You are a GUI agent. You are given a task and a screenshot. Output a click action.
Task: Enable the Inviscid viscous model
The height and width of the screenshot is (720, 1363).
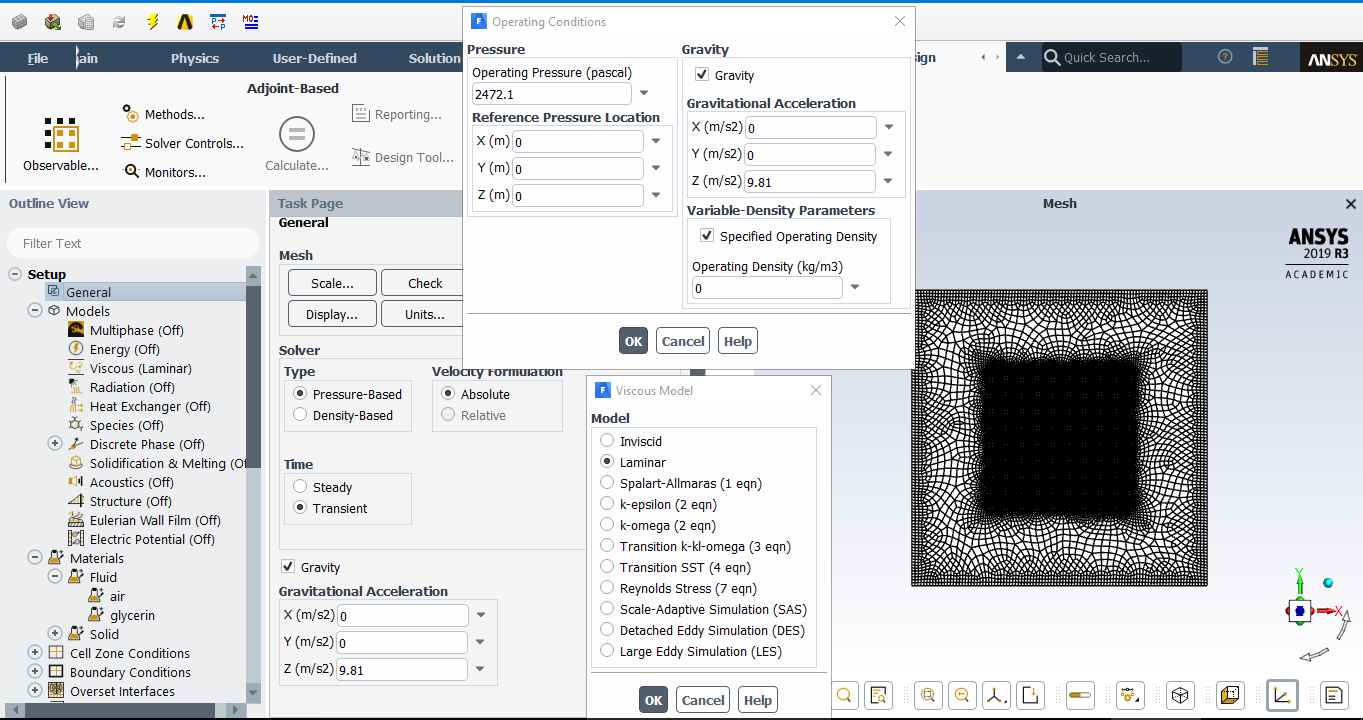tap(607, 441)
